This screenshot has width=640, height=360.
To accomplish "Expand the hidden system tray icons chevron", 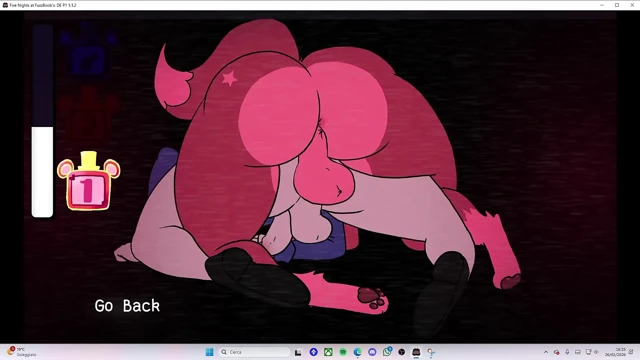I will point(546,352).
